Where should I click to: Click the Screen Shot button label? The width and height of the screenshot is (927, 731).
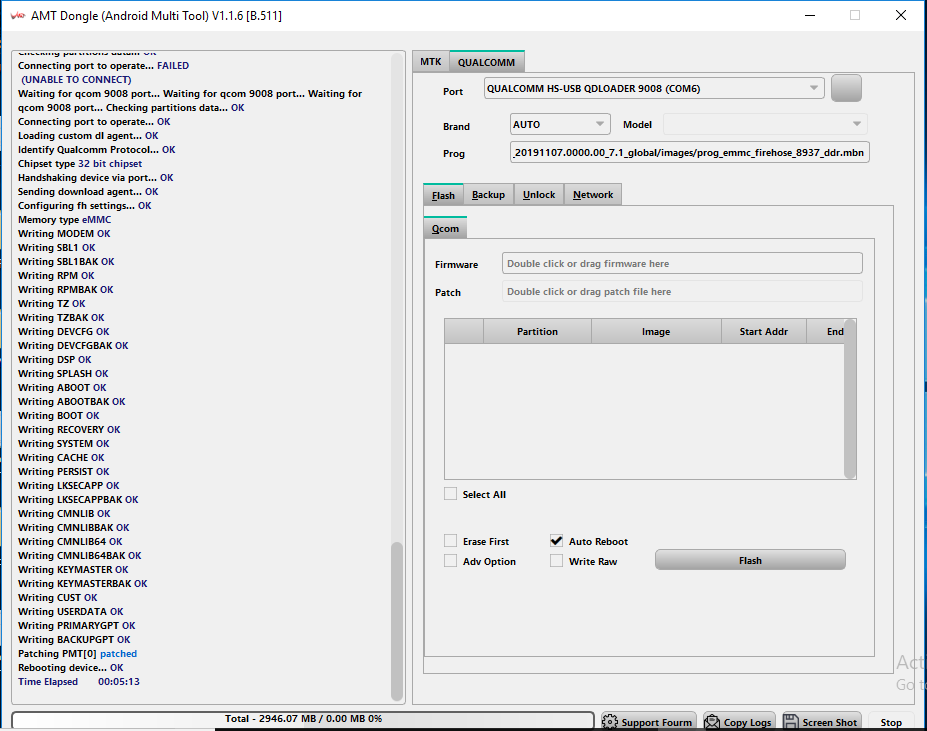coord(829,722)
